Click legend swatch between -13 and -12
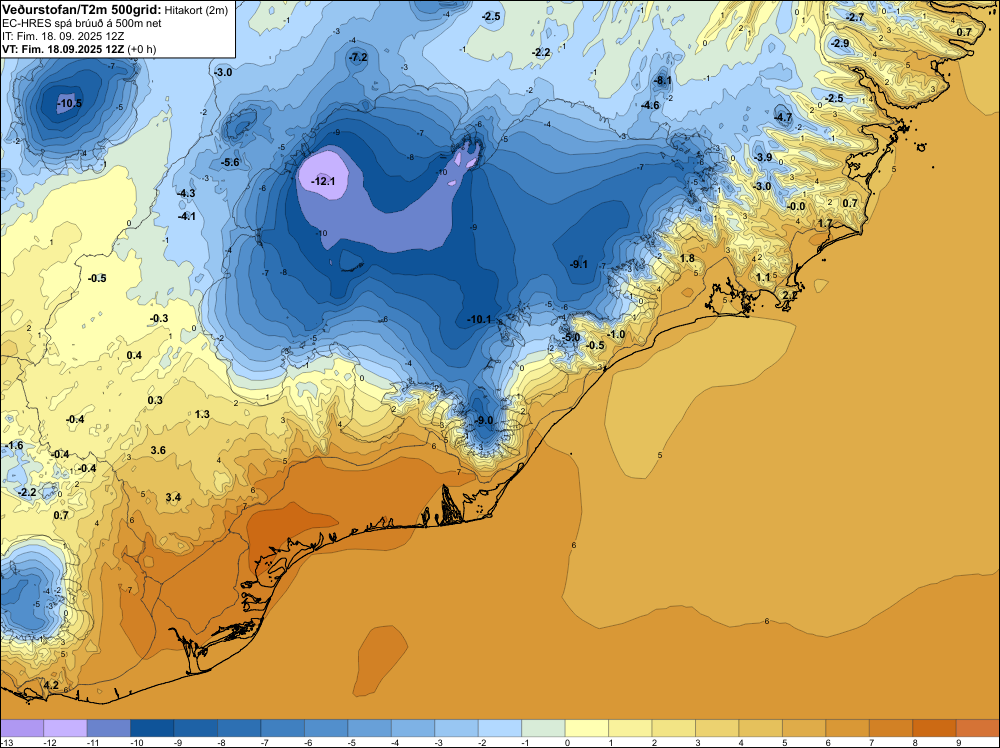Viewport: 1000px width, 748px height. pos(22,728)
